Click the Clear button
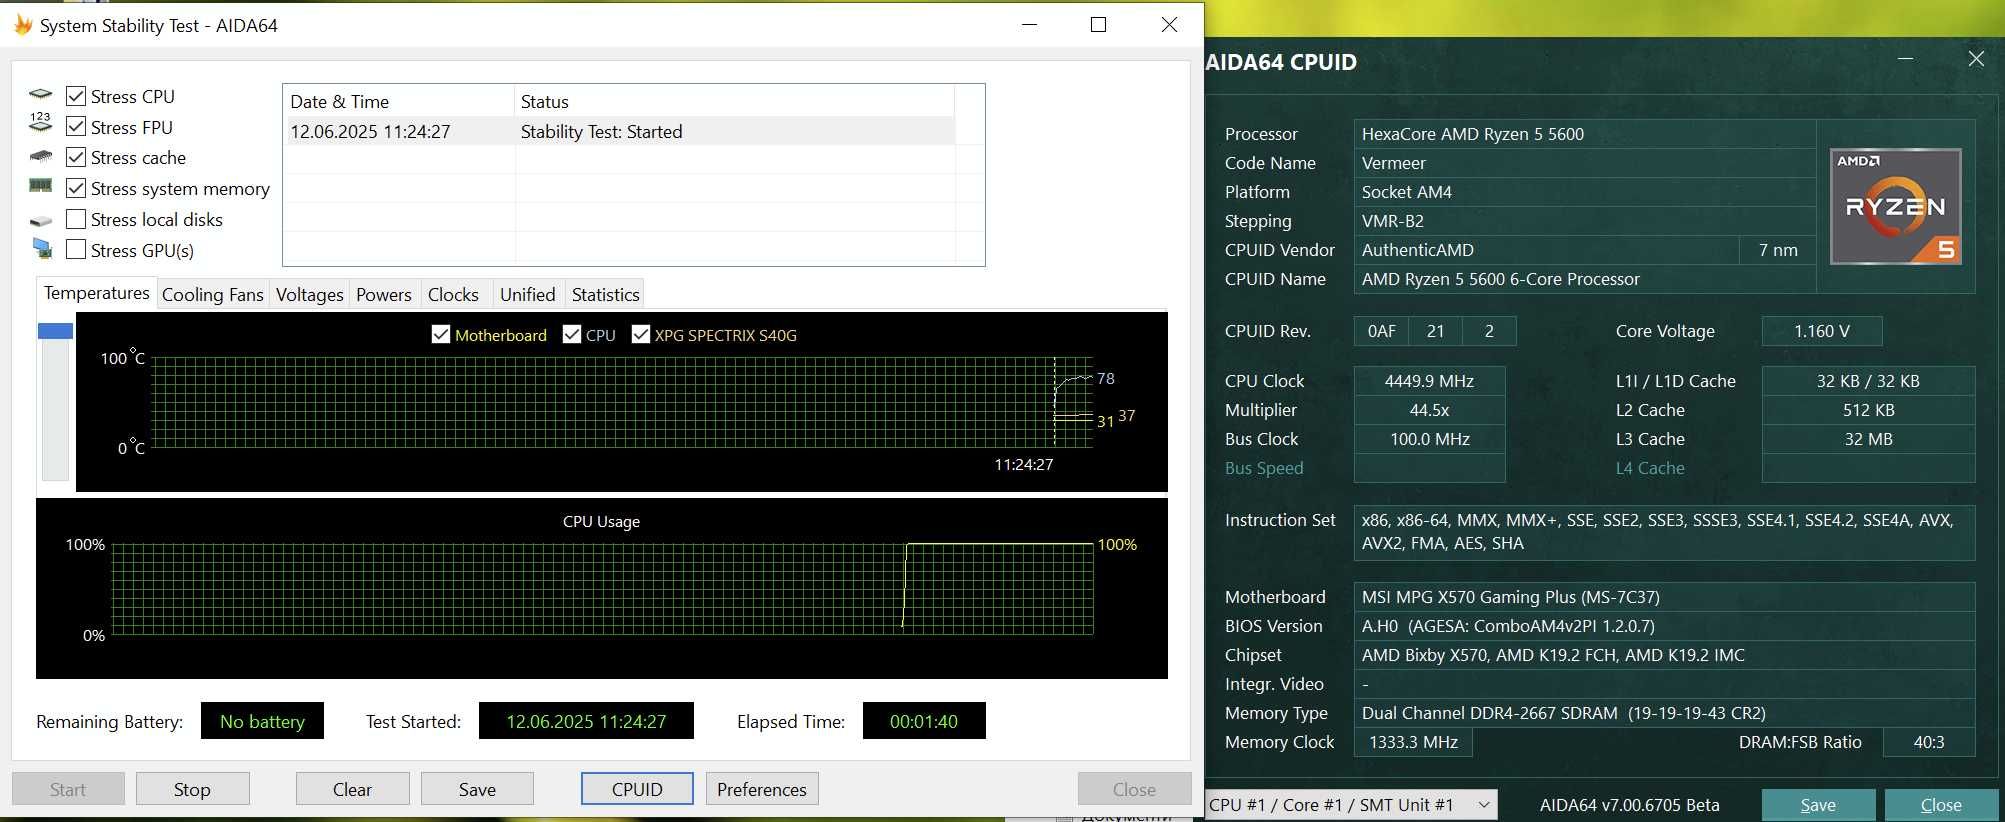The width and height of the screenshot is (2005, 822). click(352, 789)
